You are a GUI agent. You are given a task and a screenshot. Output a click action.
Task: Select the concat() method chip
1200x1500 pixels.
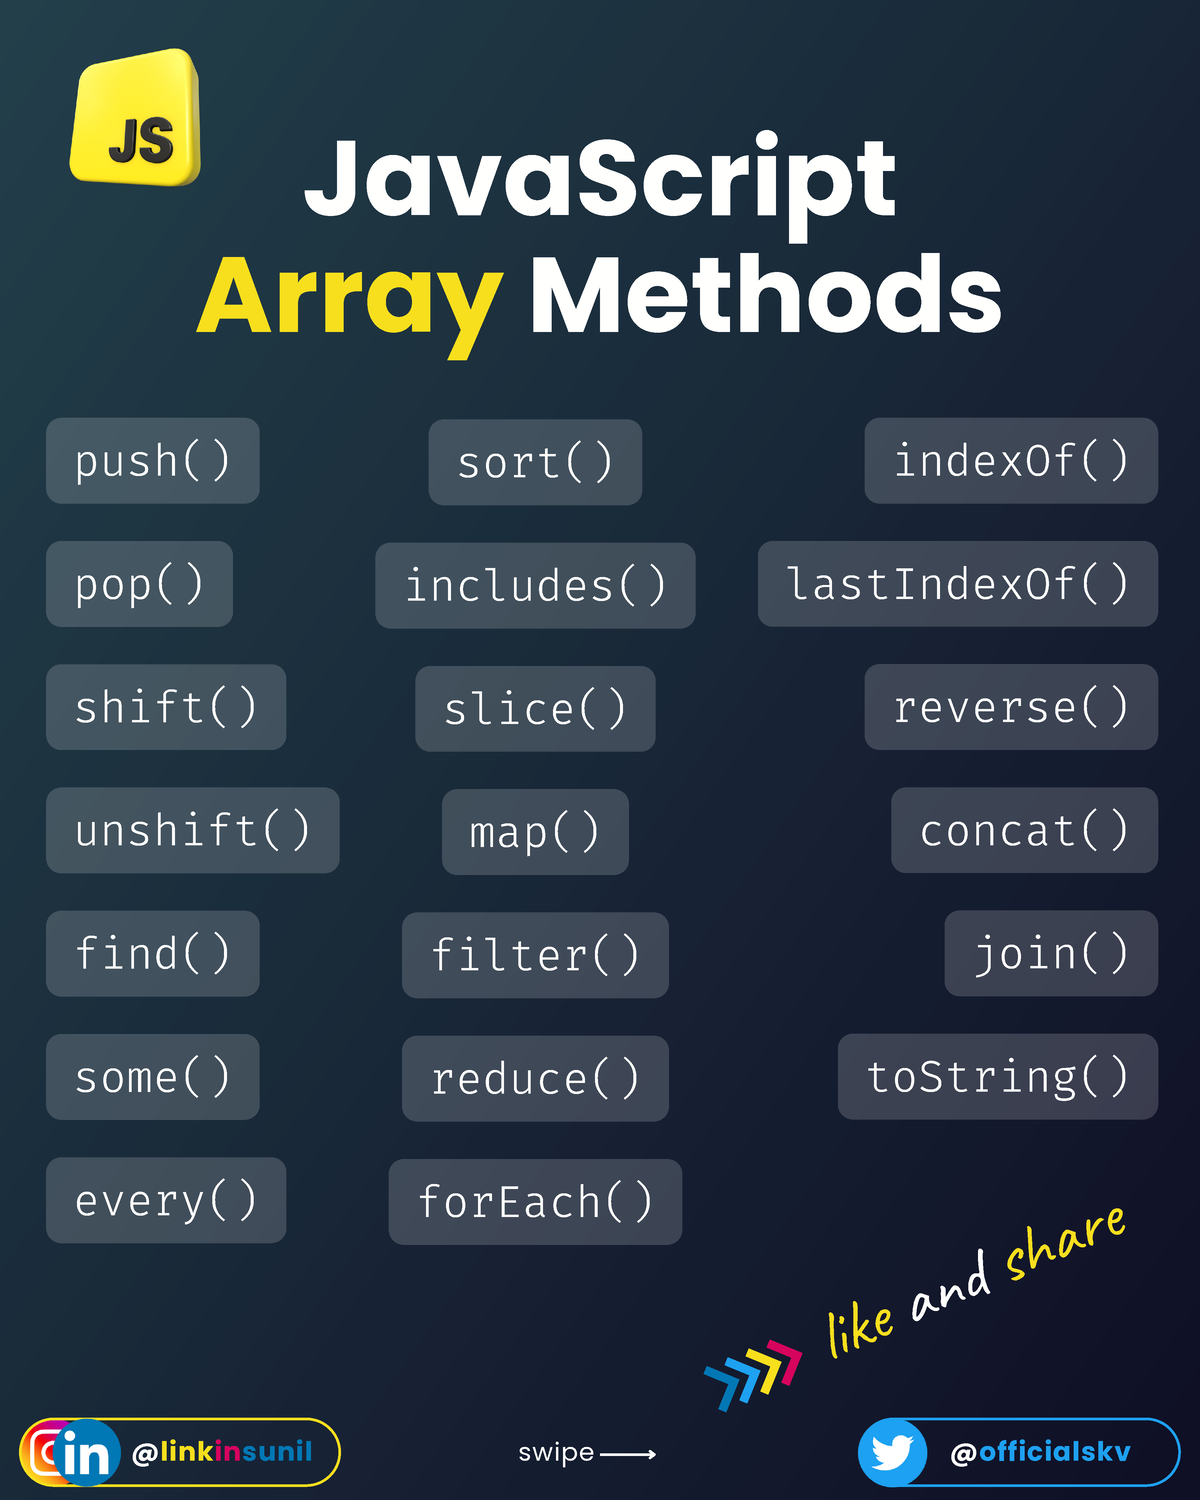1025,830
